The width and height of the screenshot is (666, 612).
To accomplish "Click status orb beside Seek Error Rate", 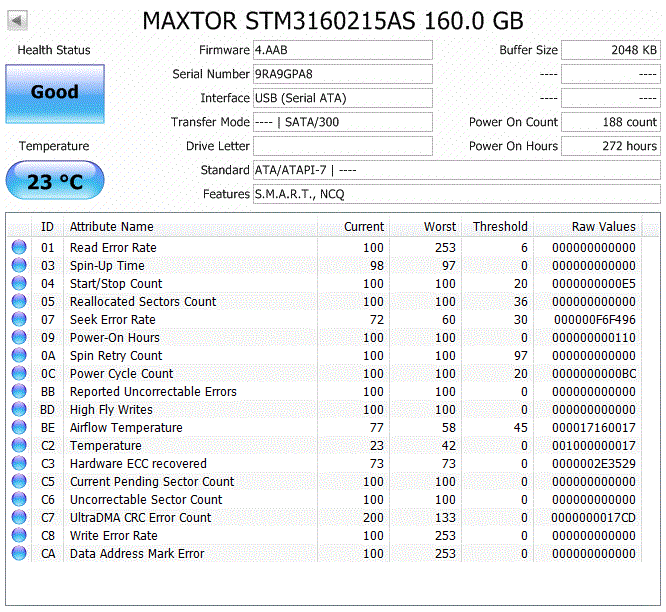I will [19, 320].
